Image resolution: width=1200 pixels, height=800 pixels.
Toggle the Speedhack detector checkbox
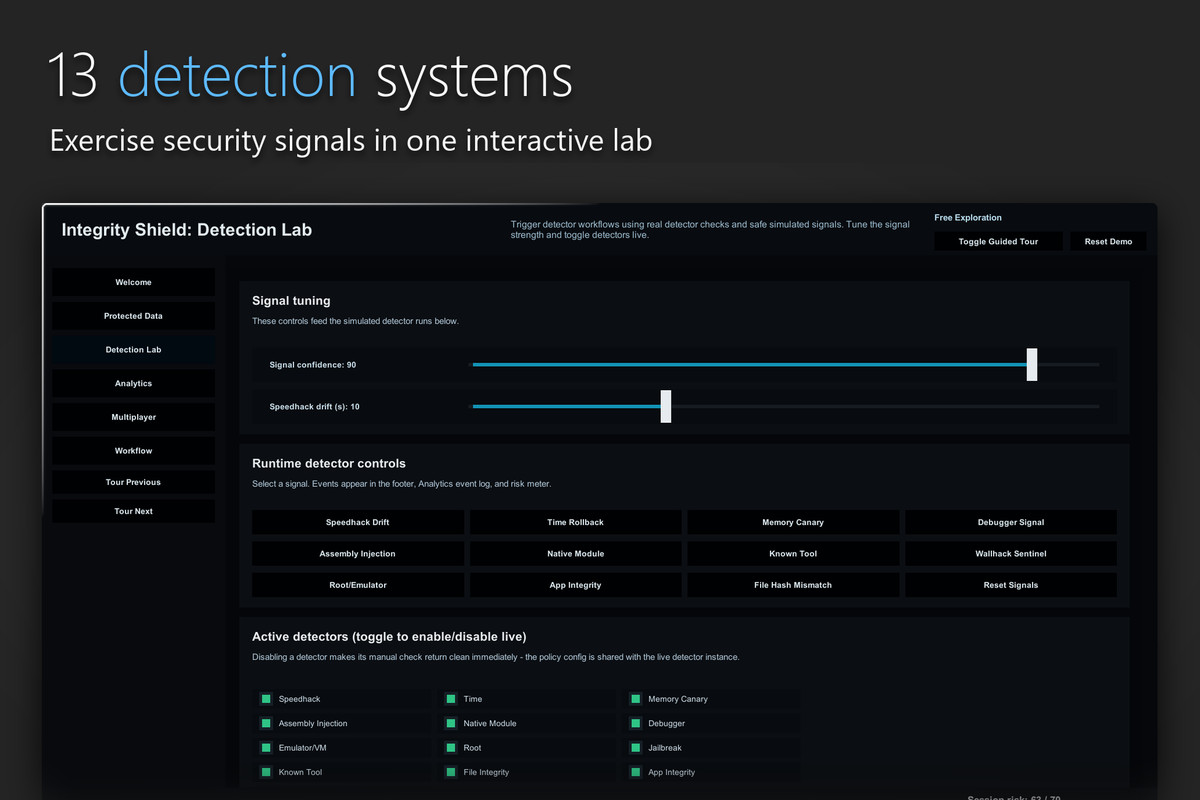pyautogui.click(x=266, y=699)
